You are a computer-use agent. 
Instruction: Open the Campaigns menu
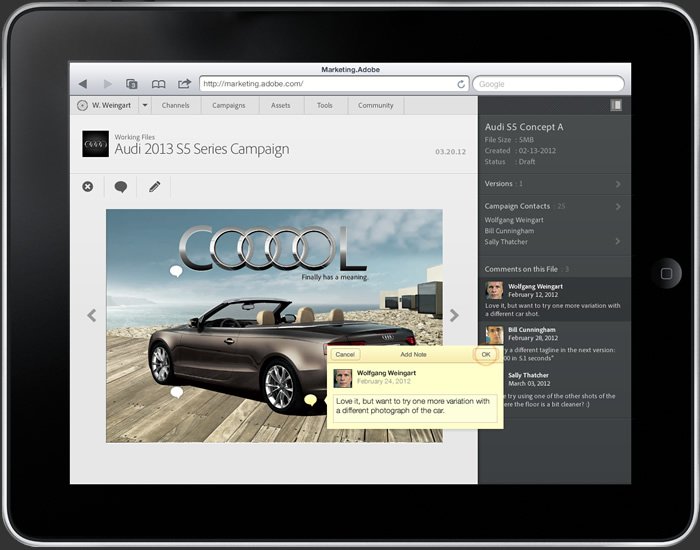[x=229, y=105]
